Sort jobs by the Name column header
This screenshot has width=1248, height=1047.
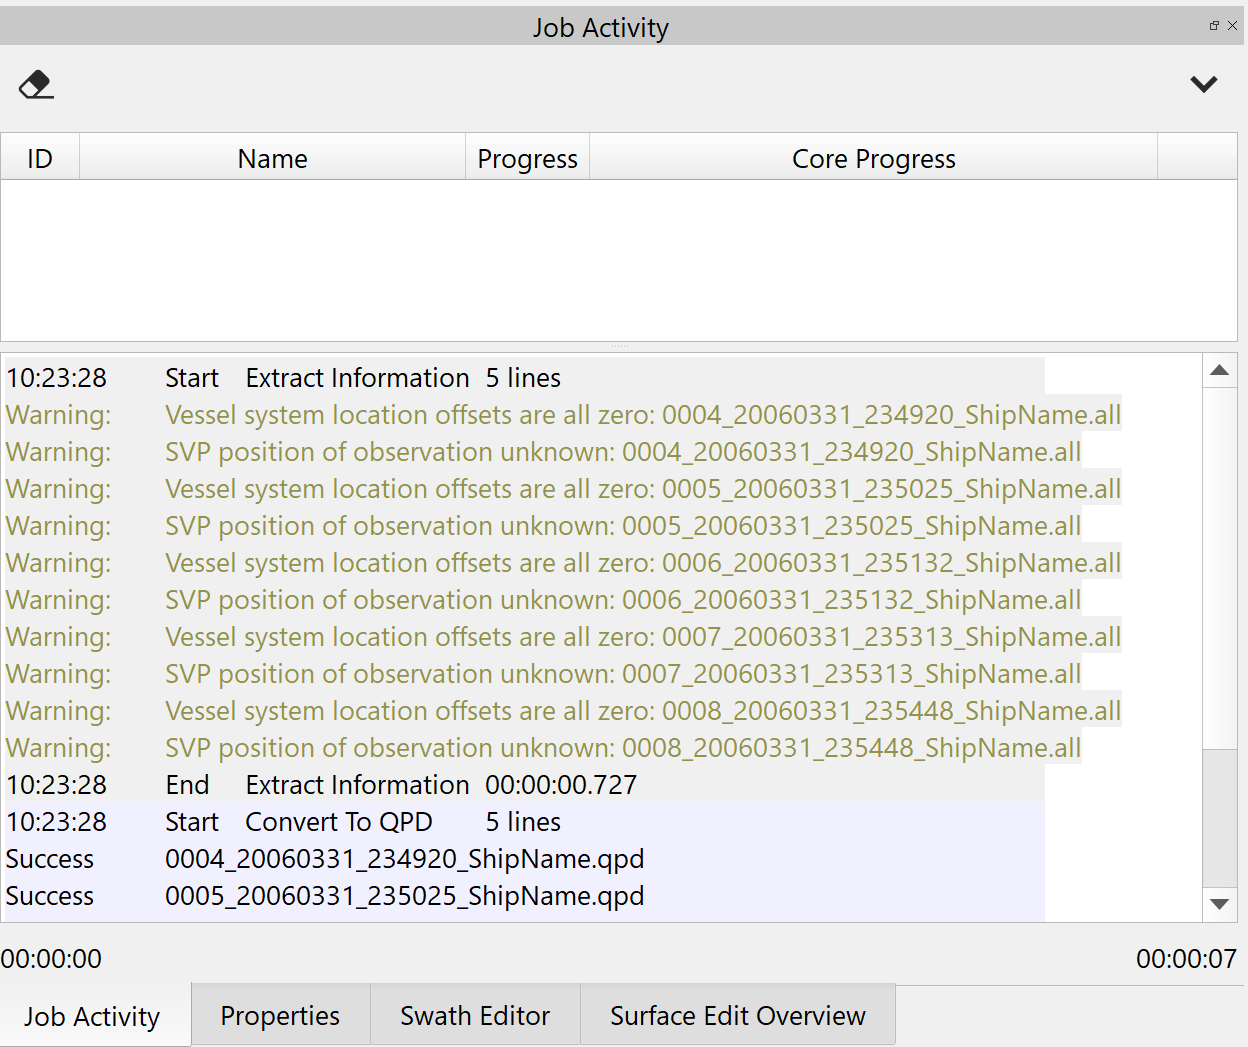pyautogui.click(x=272, y=159)
